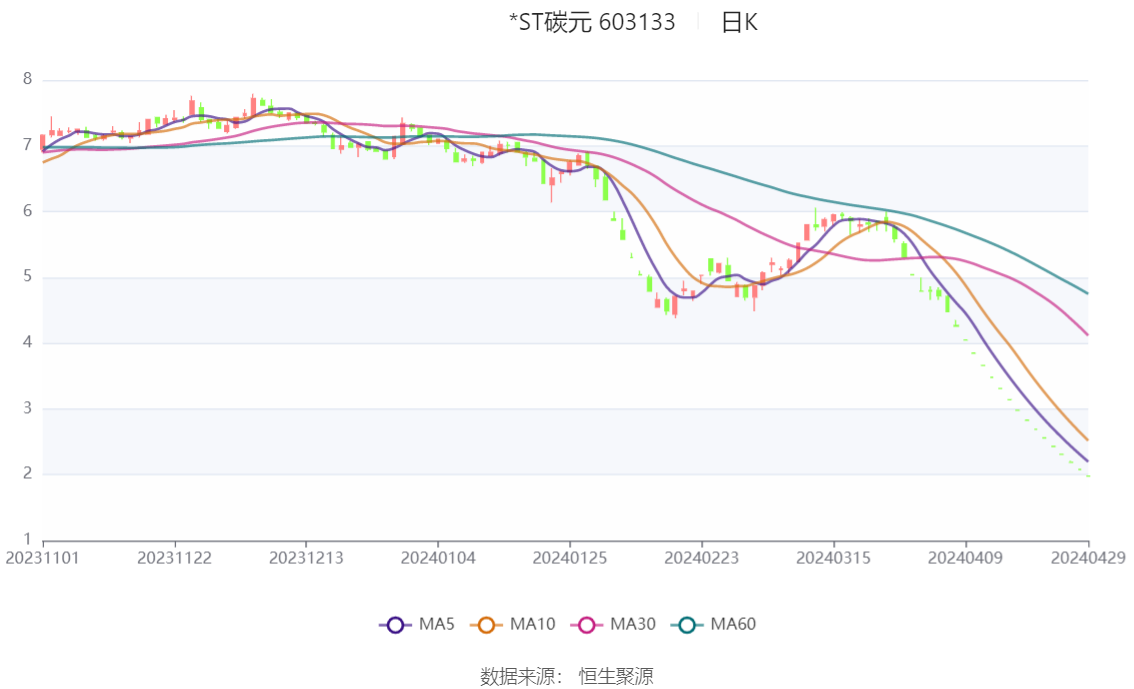Click y-axis value 4
The width and height of the screenshot is (1134, 689).
27,342
